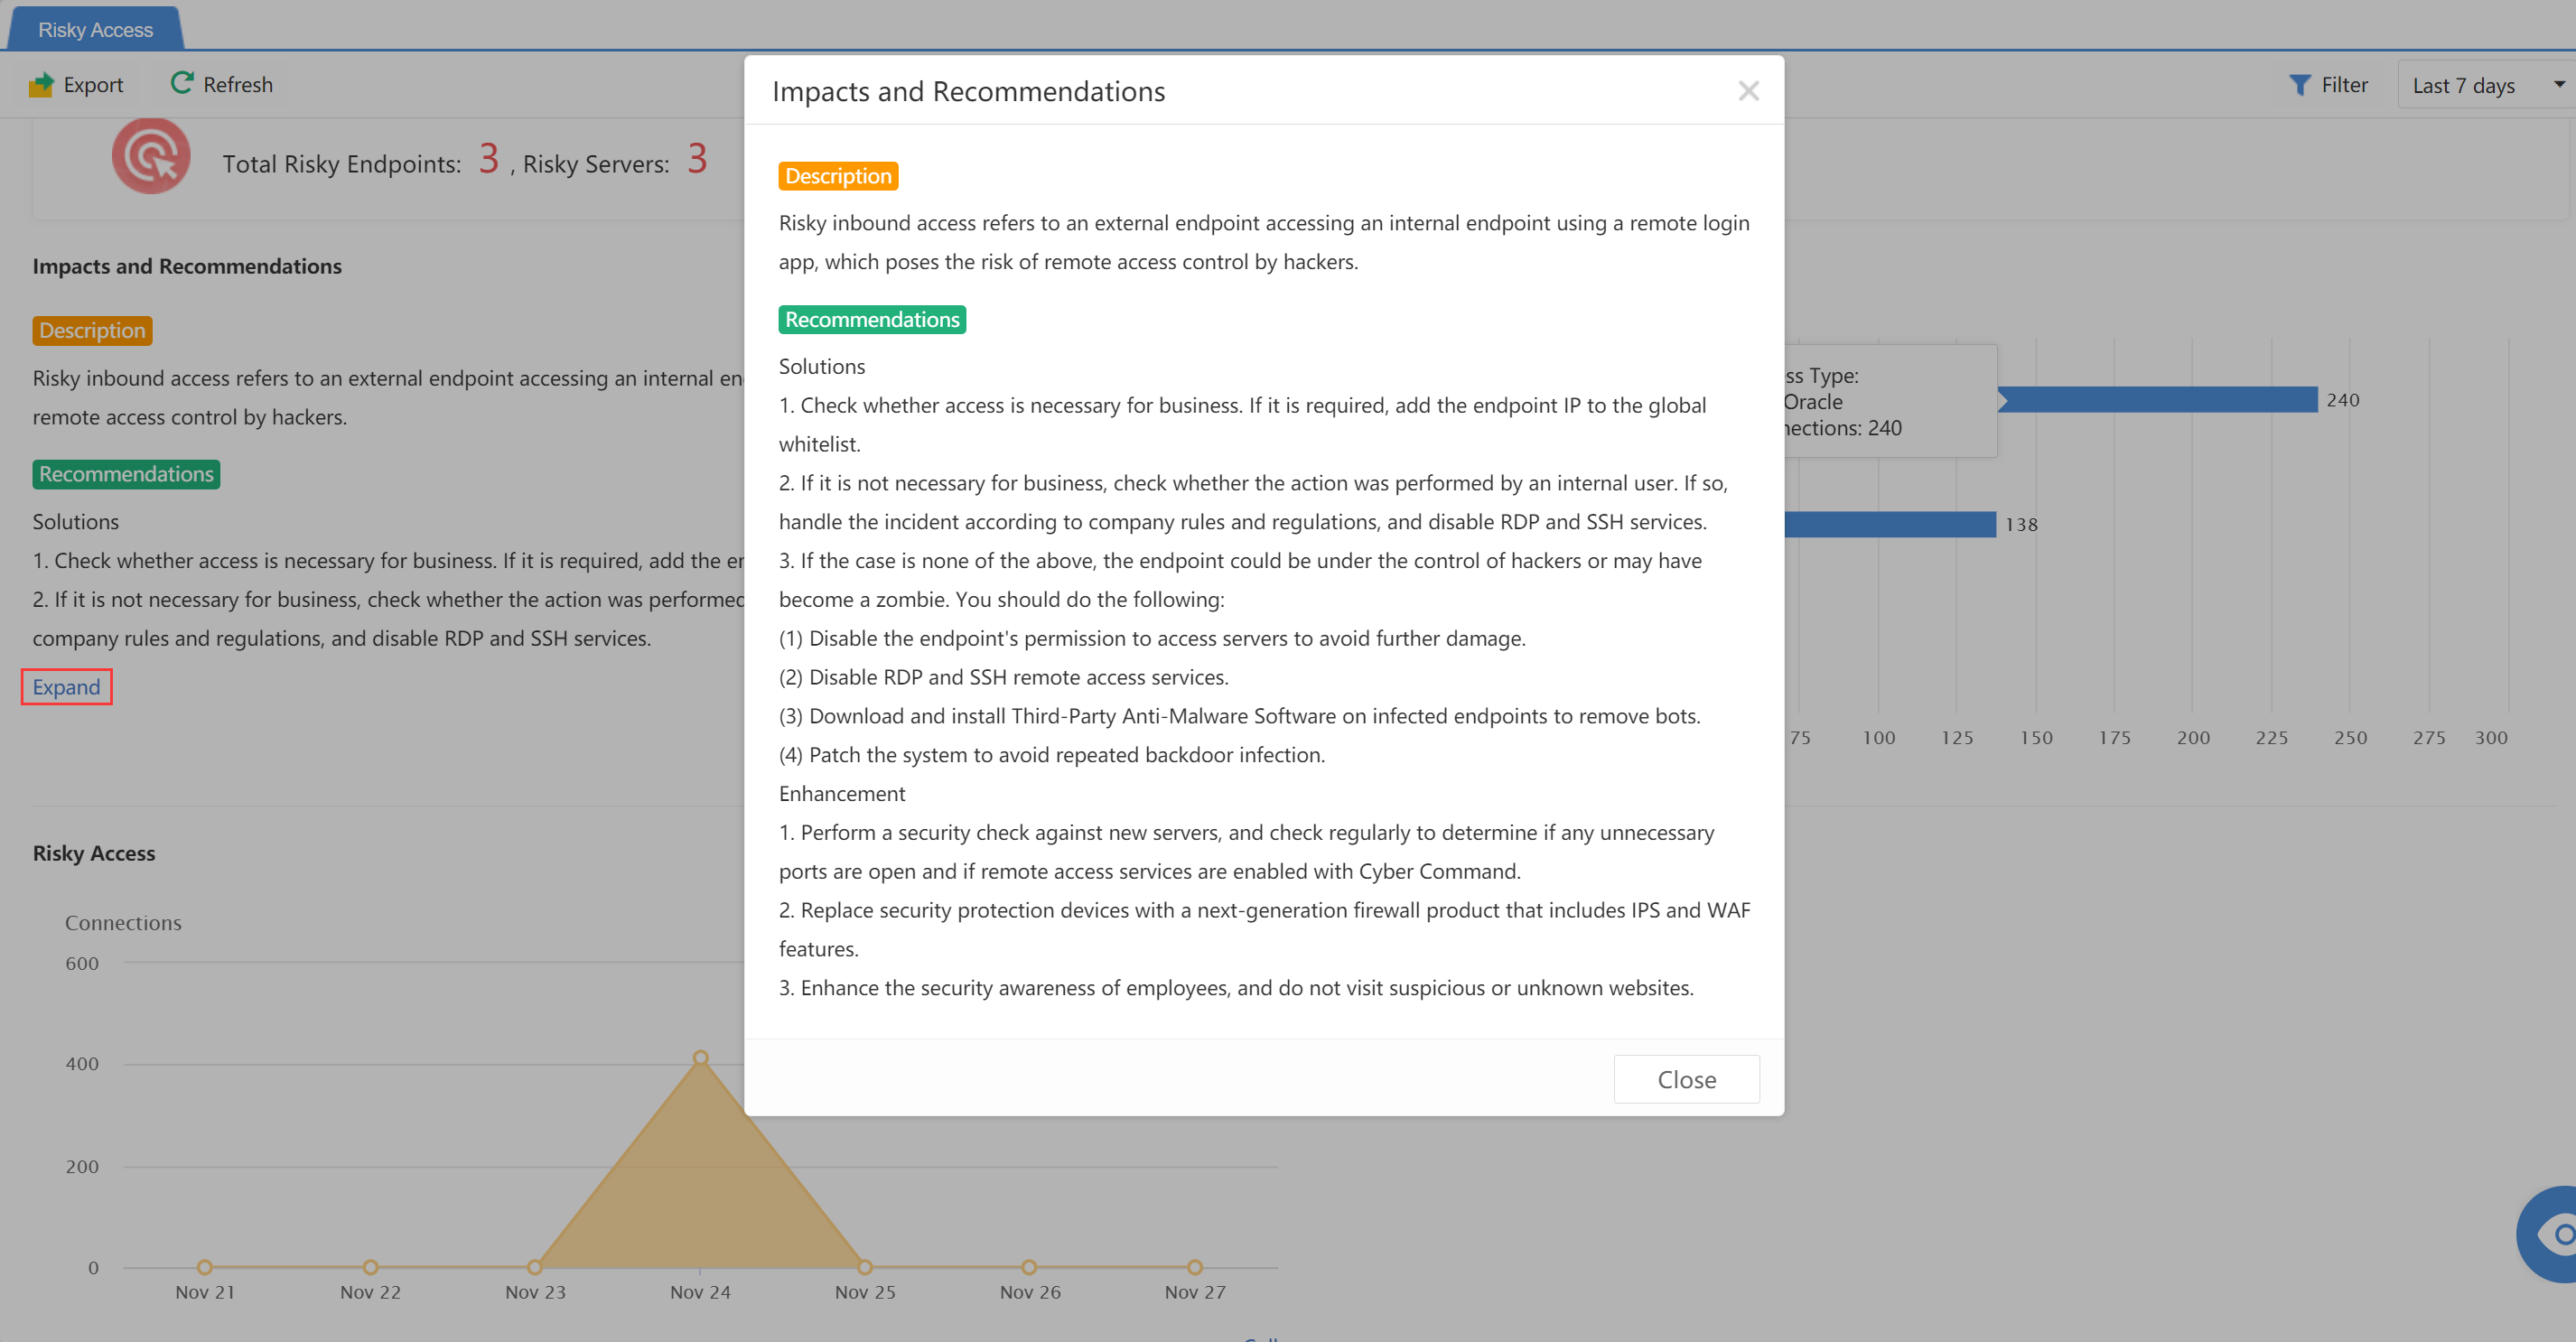Click the Nov 27 chart data point
Screen dimensions: 2576x1342
(x=1195, y=1267)
